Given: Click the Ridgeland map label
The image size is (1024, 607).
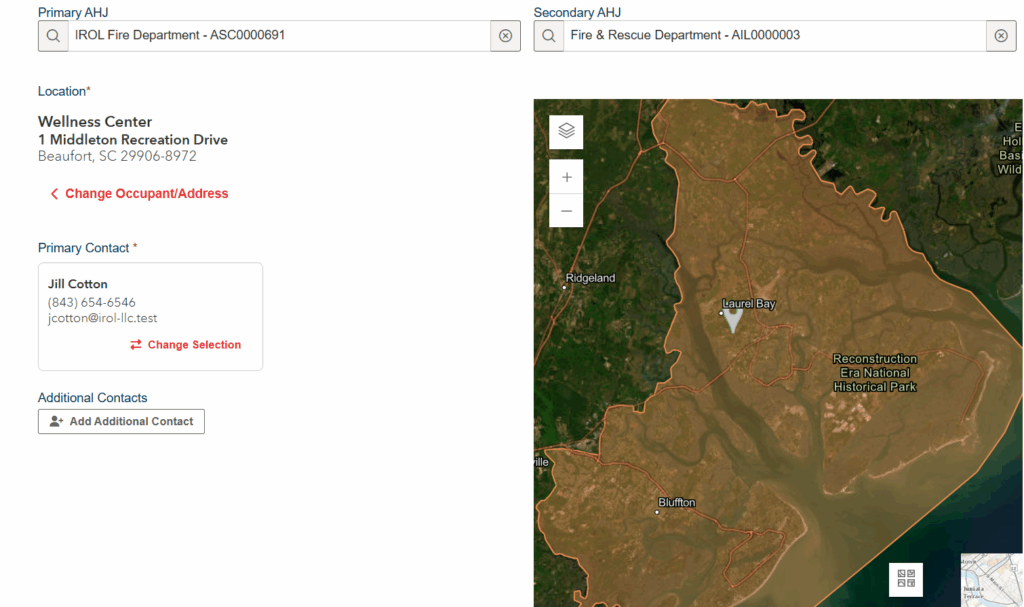Looking at the screenshot, I should 590,278.
